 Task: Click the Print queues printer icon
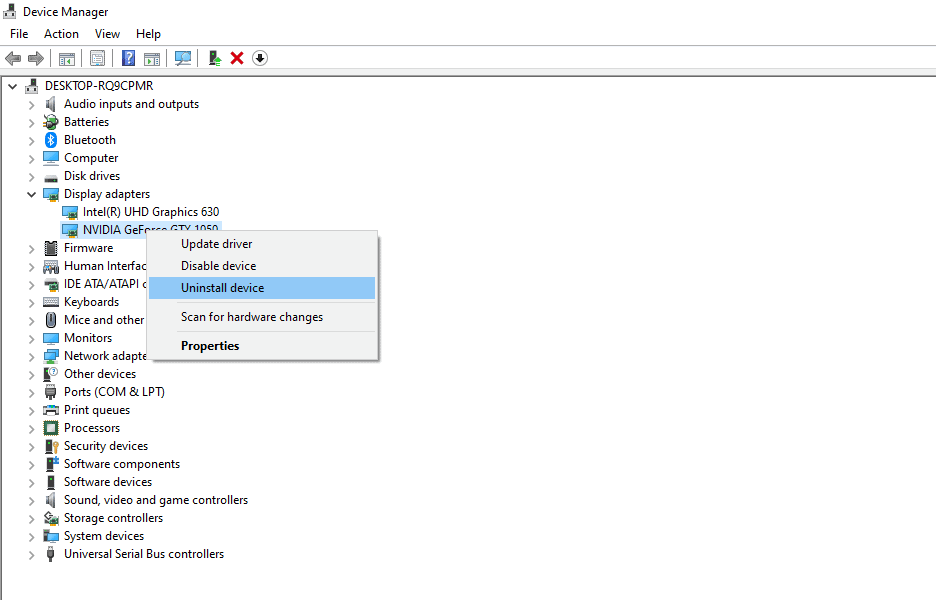51,410
